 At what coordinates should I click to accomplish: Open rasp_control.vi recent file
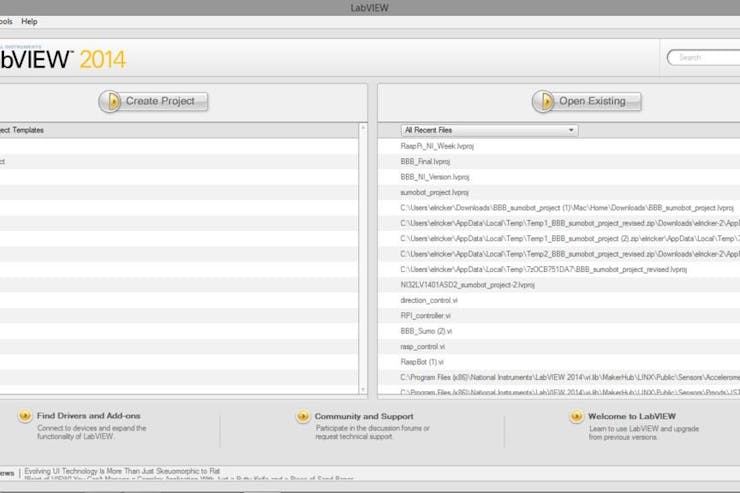coord(422,347)
